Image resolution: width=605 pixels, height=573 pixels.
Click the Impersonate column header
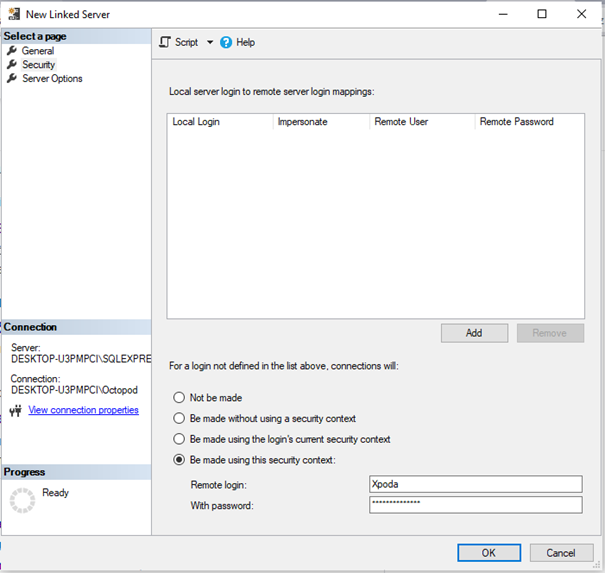click(x=321, y=122)
